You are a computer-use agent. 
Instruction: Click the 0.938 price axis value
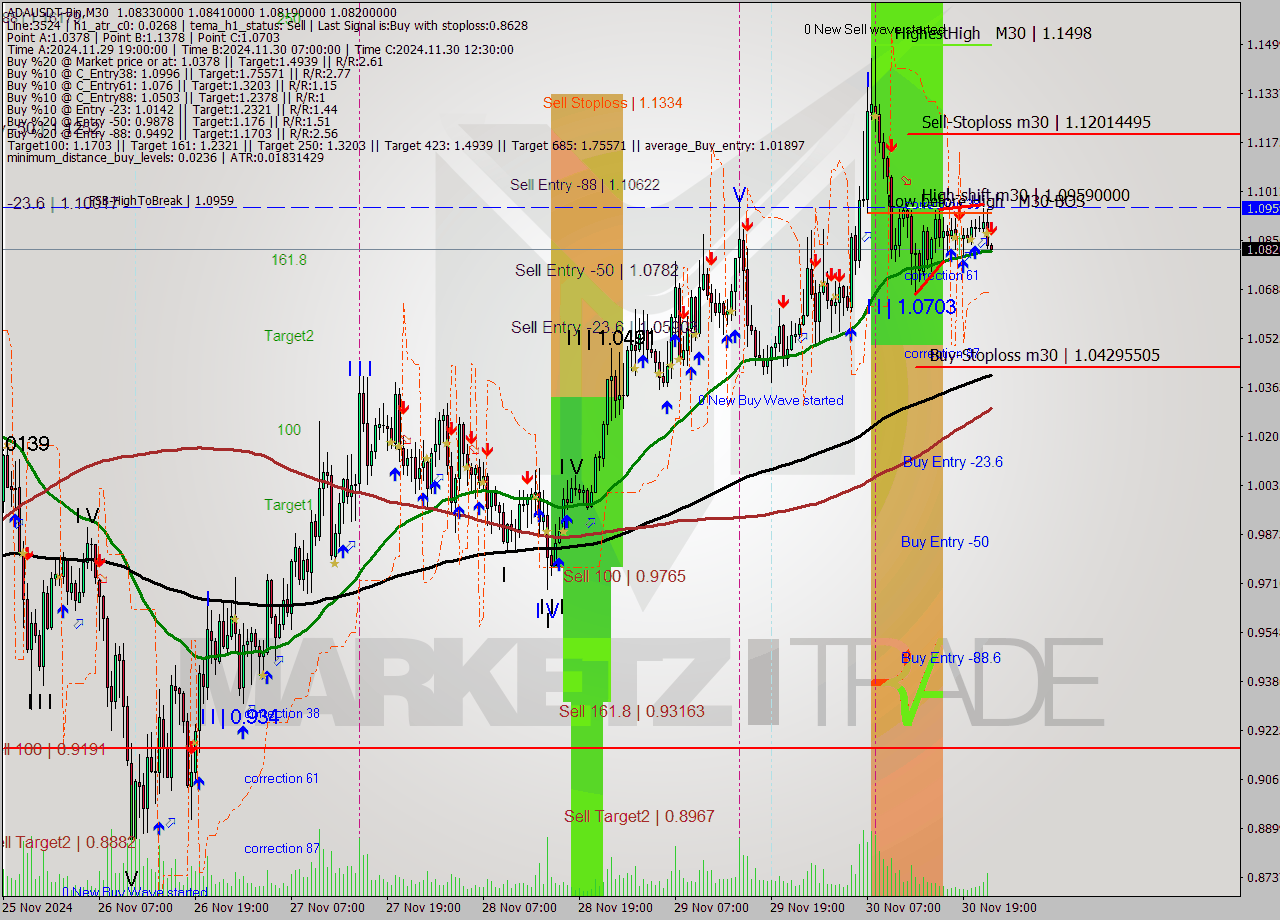click(x=1262, y=681)
